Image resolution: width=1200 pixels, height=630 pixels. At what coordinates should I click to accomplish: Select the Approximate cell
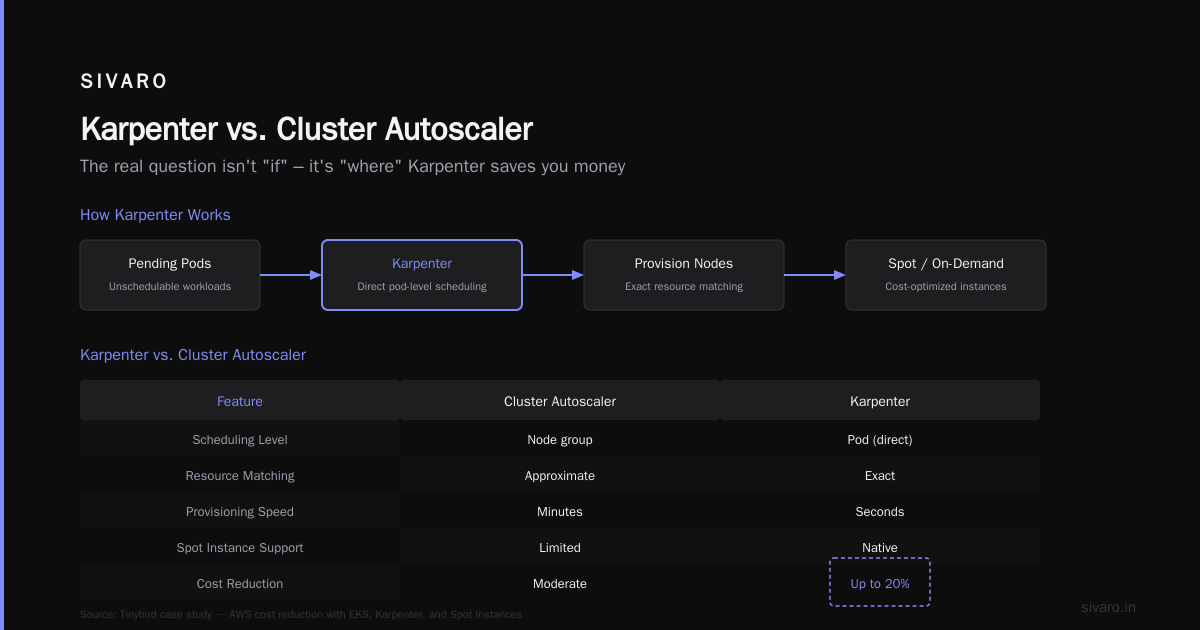tap(560, 476)
